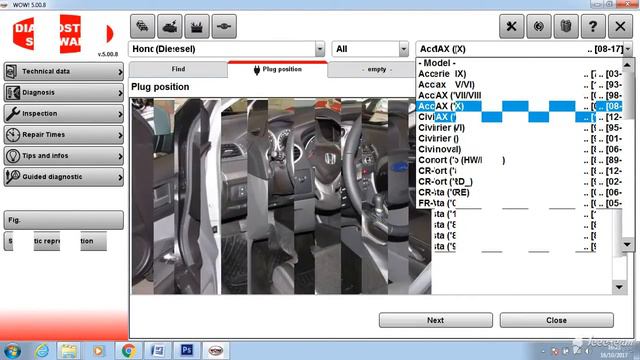The image size is (640, 360).
Task: Open the Inspection section
Action: click(64, 113)
